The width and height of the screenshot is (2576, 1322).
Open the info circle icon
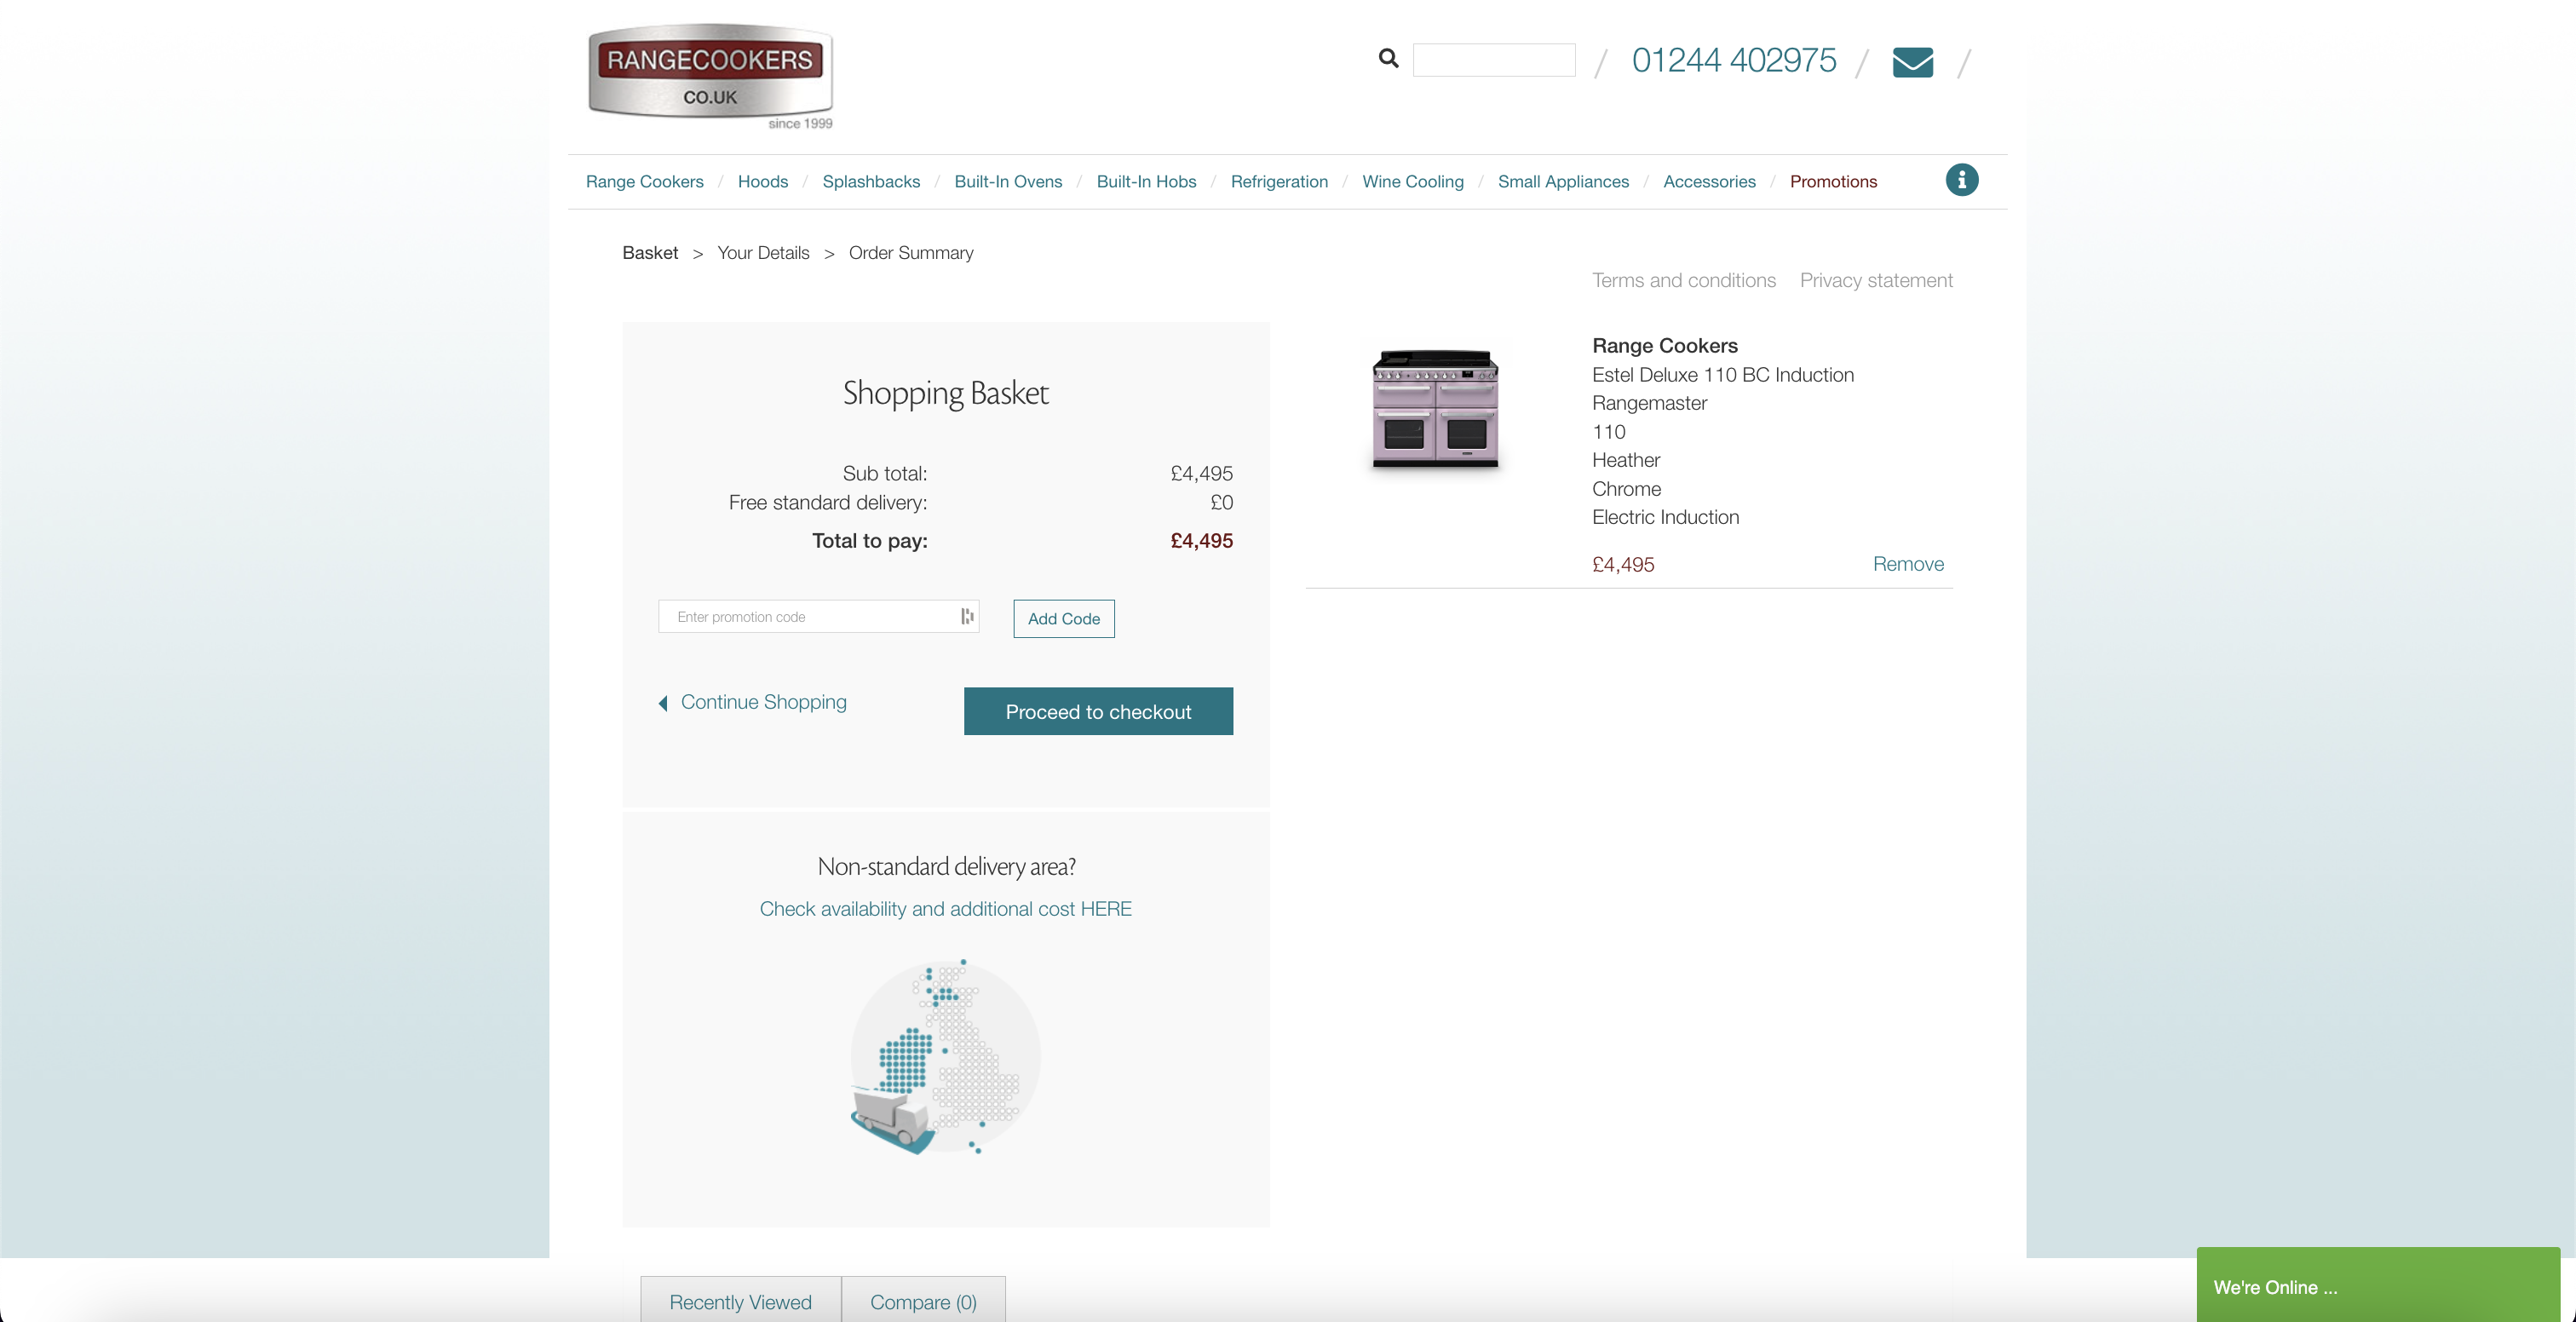[x=1961, y=180]
